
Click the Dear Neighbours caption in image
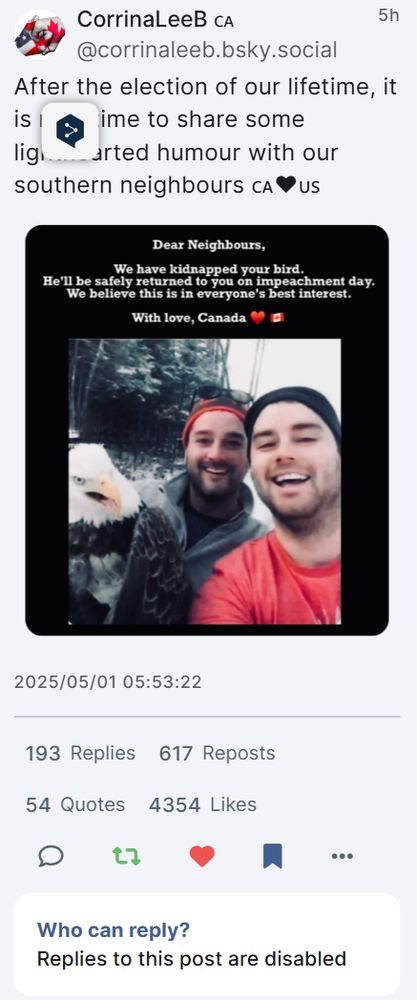208,245
